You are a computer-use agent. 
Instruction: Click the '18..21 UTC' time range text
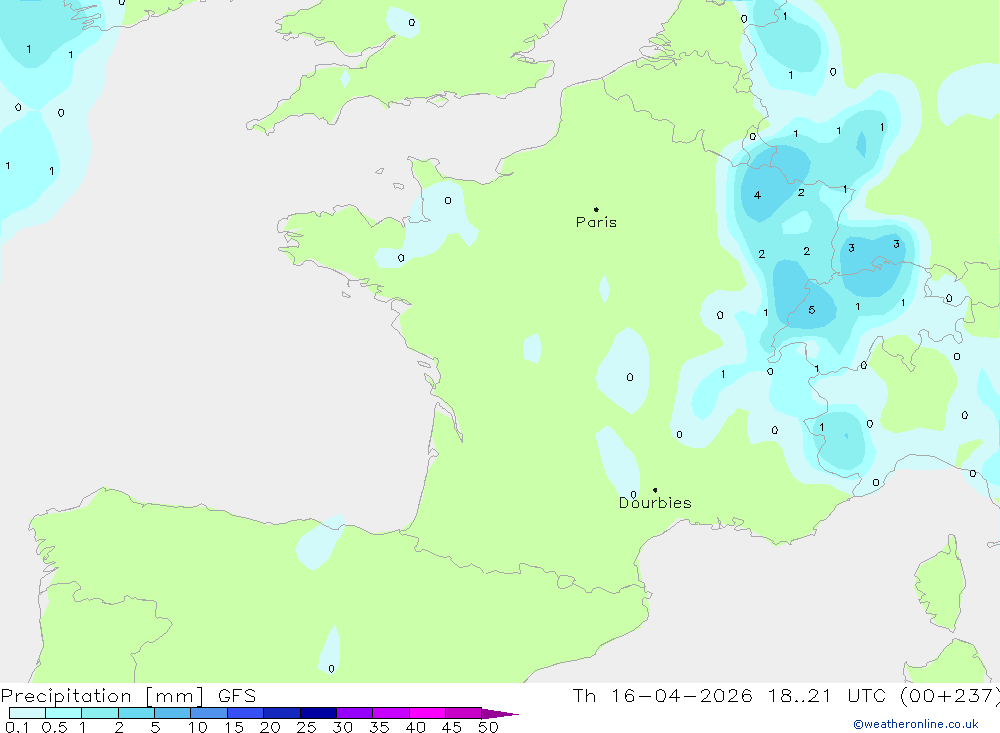pos(827,696)
